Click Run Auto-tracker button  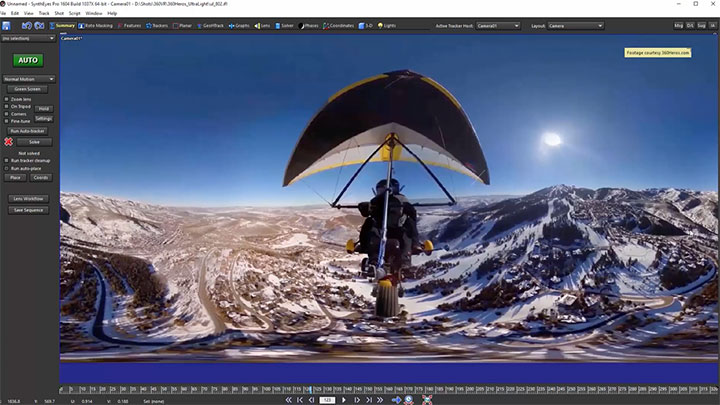click(28, 131)
